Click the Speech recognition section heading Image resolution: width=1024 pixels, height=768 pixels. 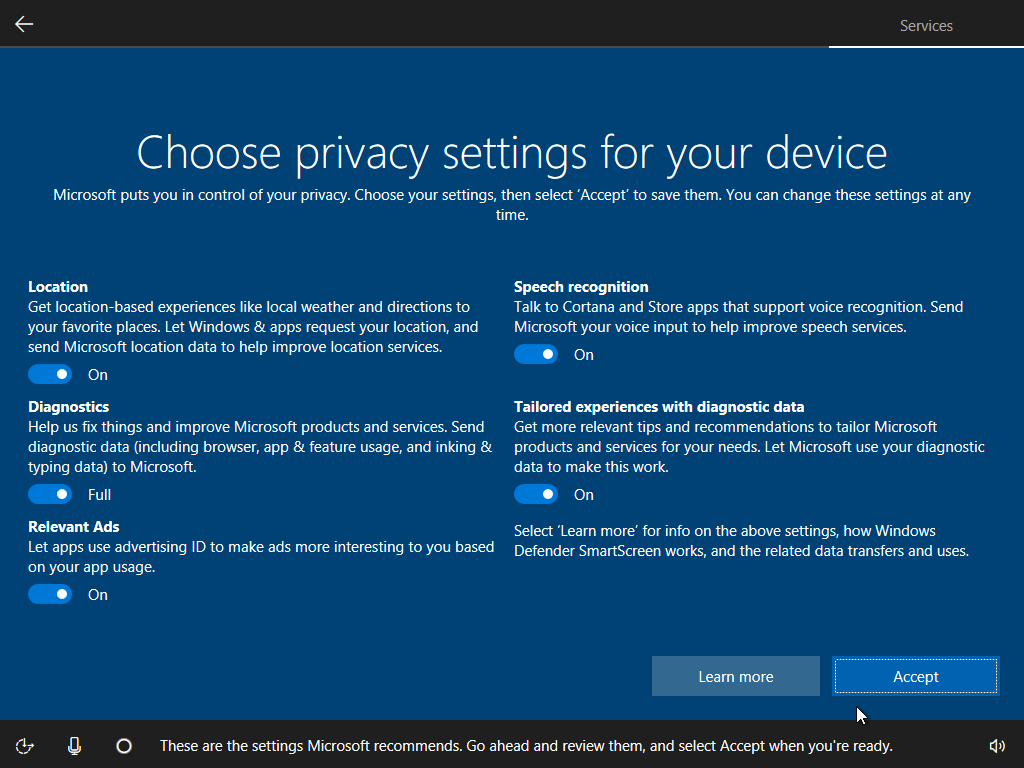581,287
